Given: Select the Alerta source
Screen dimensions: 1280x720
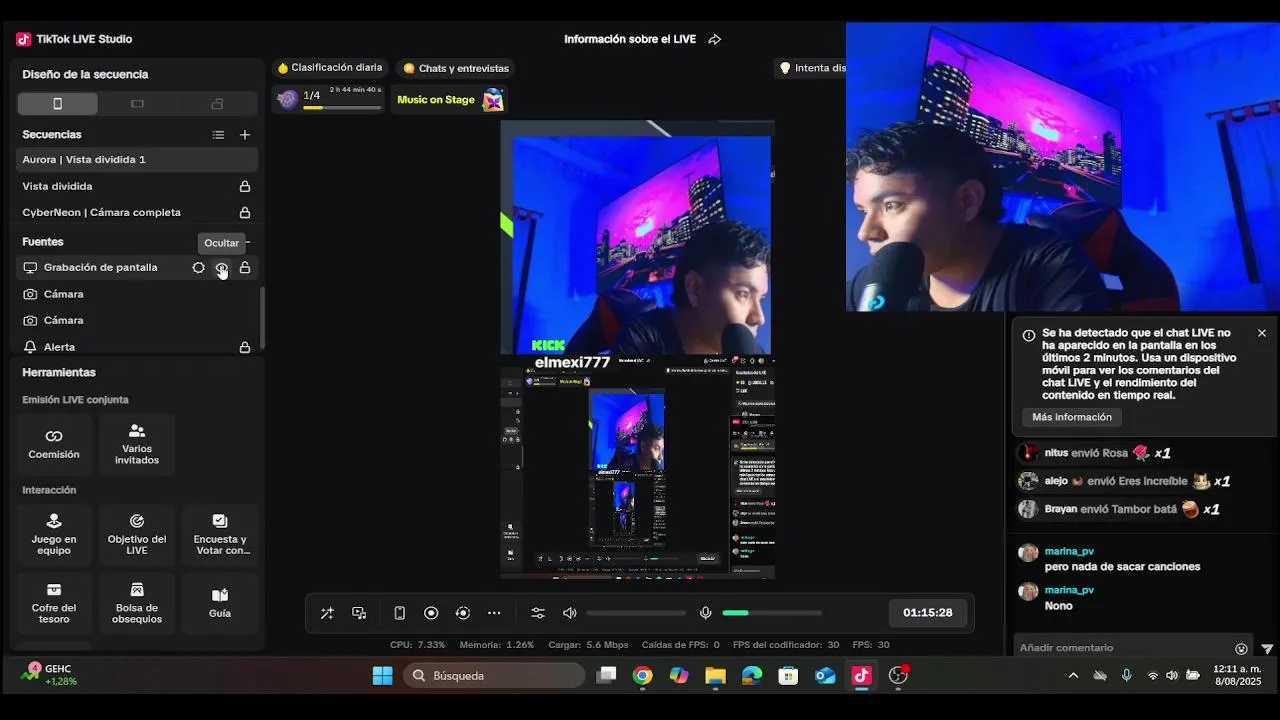Looking at the screenshot, I should 137,347.
